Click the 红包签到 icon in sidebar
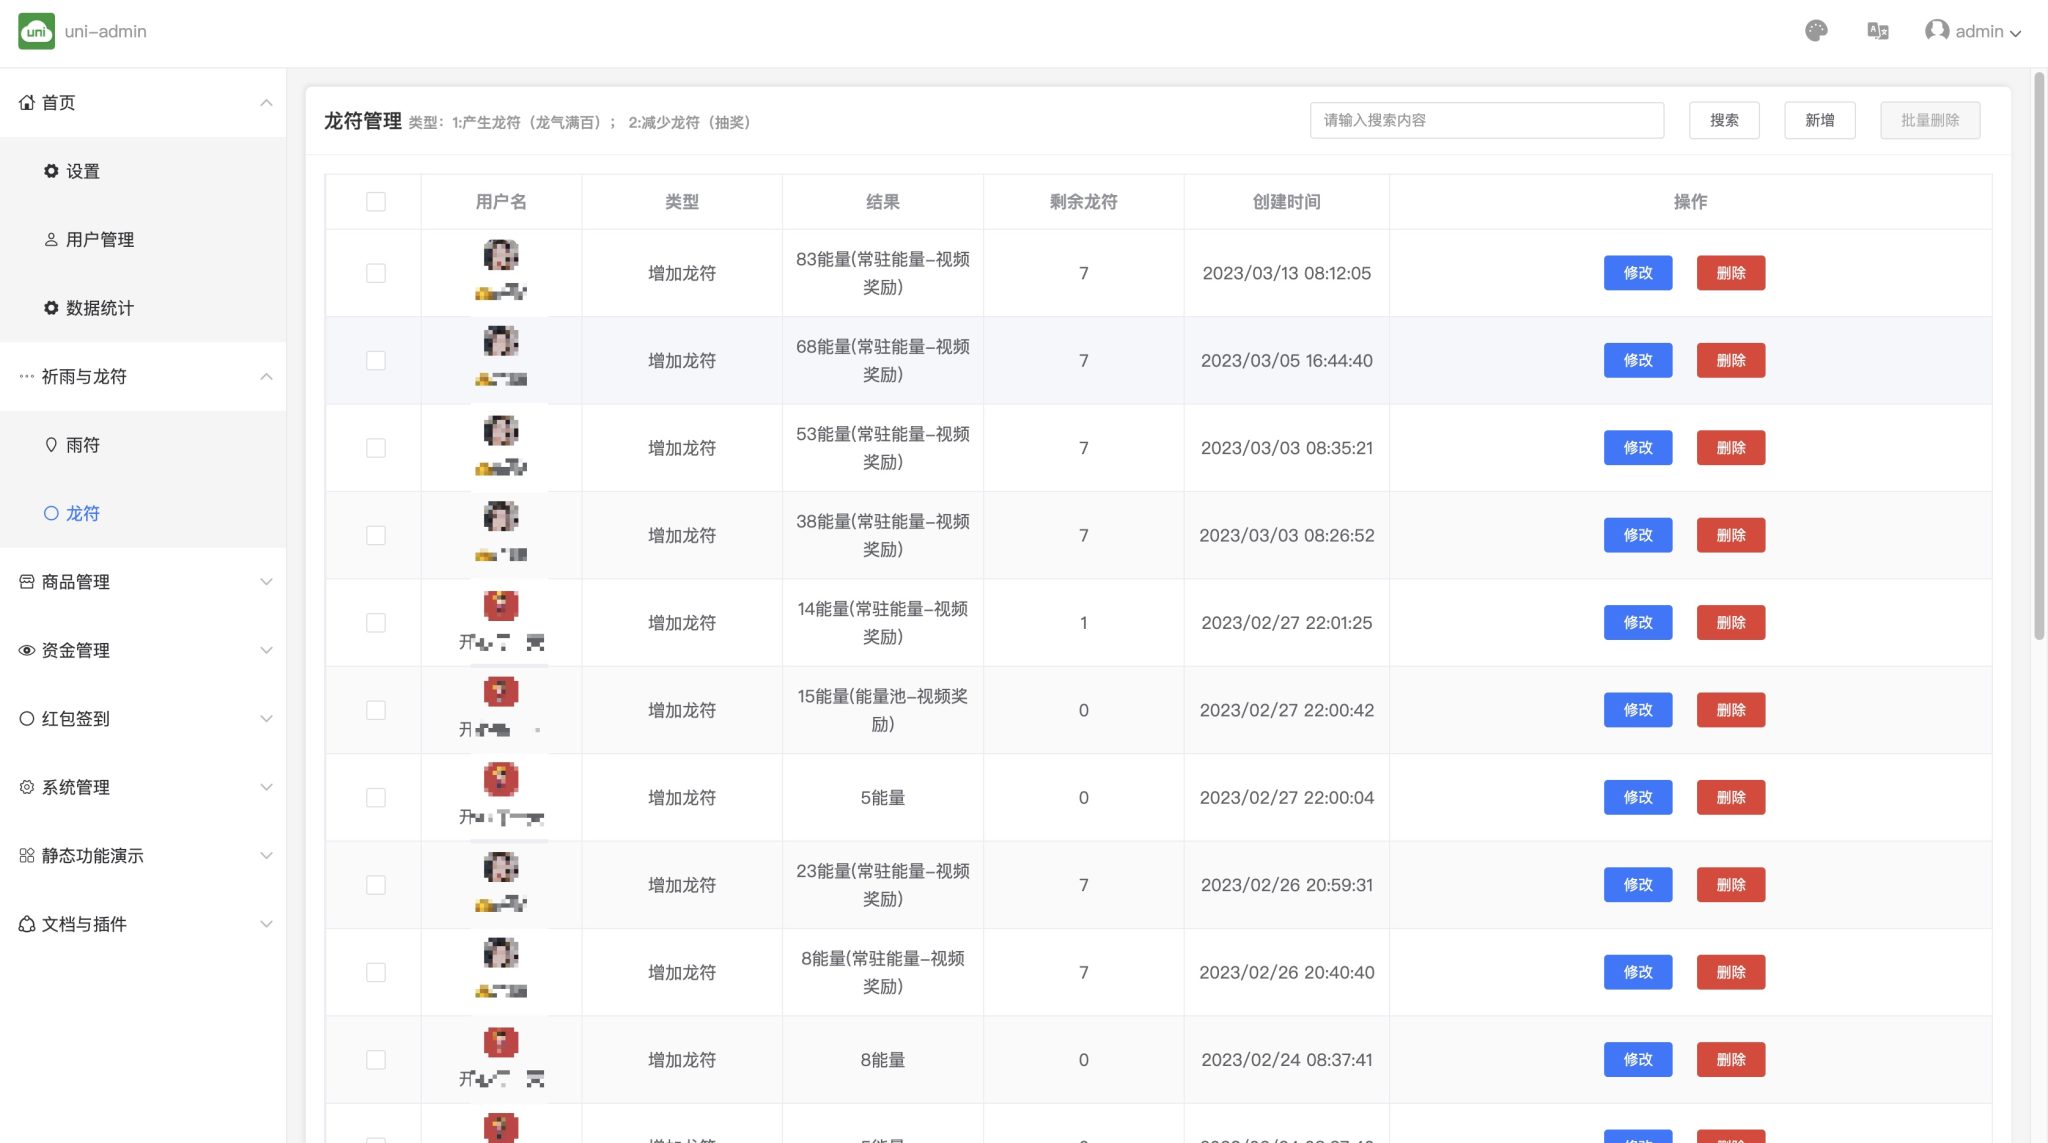 pos(28,718)
